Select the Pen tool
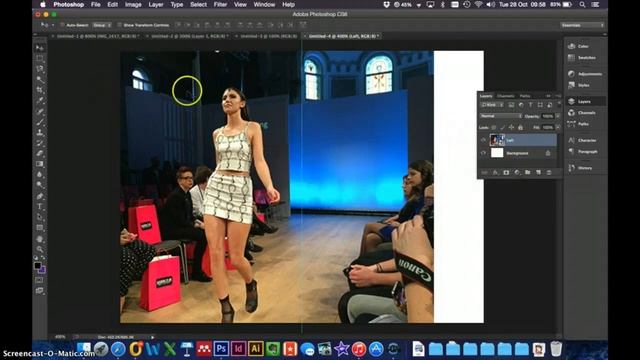The image size is (640, 360). [40, 196]
